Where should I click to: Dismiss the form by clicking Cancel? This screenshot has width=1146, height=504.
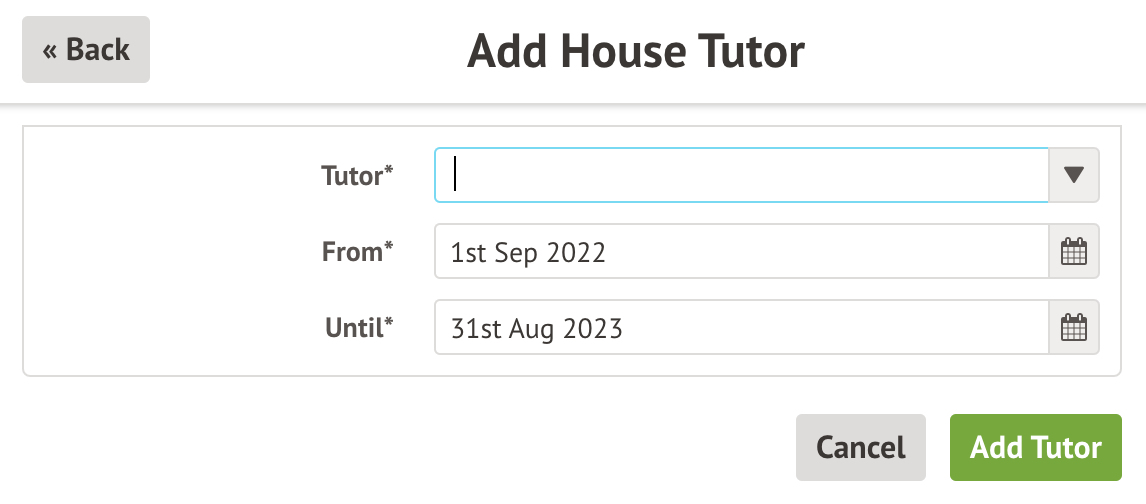[860, 447]
